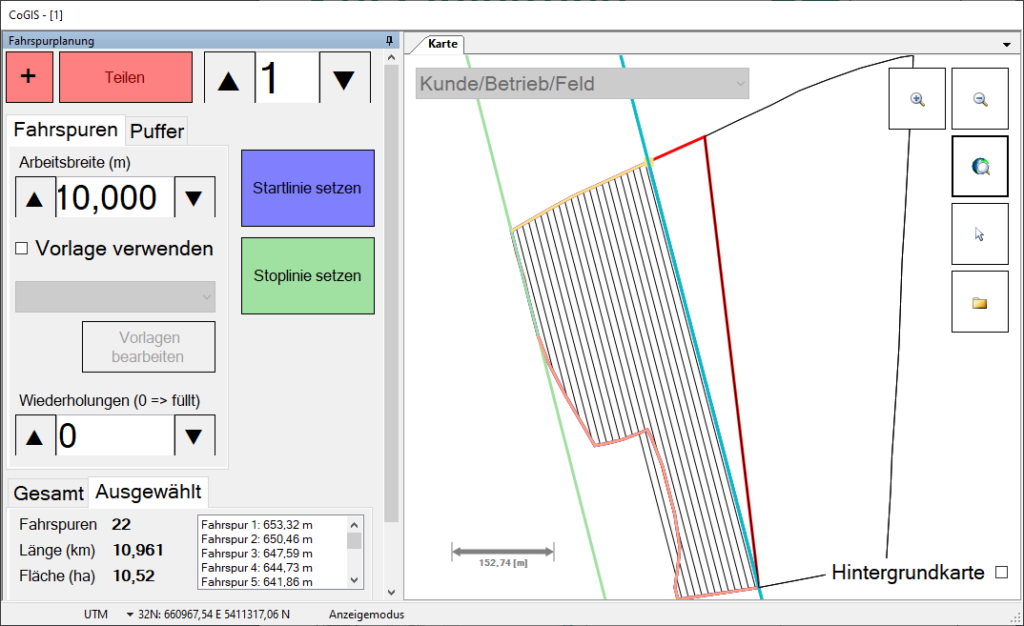Choose the pointer selection tool
The width and height of the screenshot is (1024, 626).
979,234
